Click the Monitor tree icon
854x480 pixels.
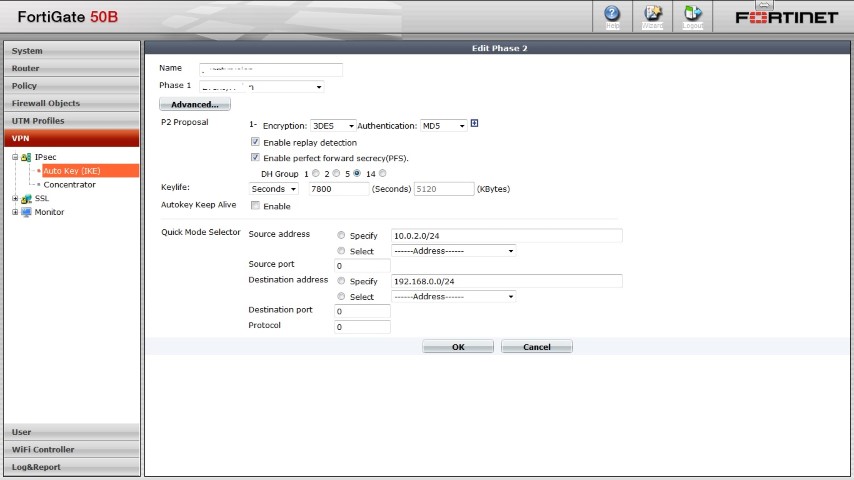pos(26,212)
